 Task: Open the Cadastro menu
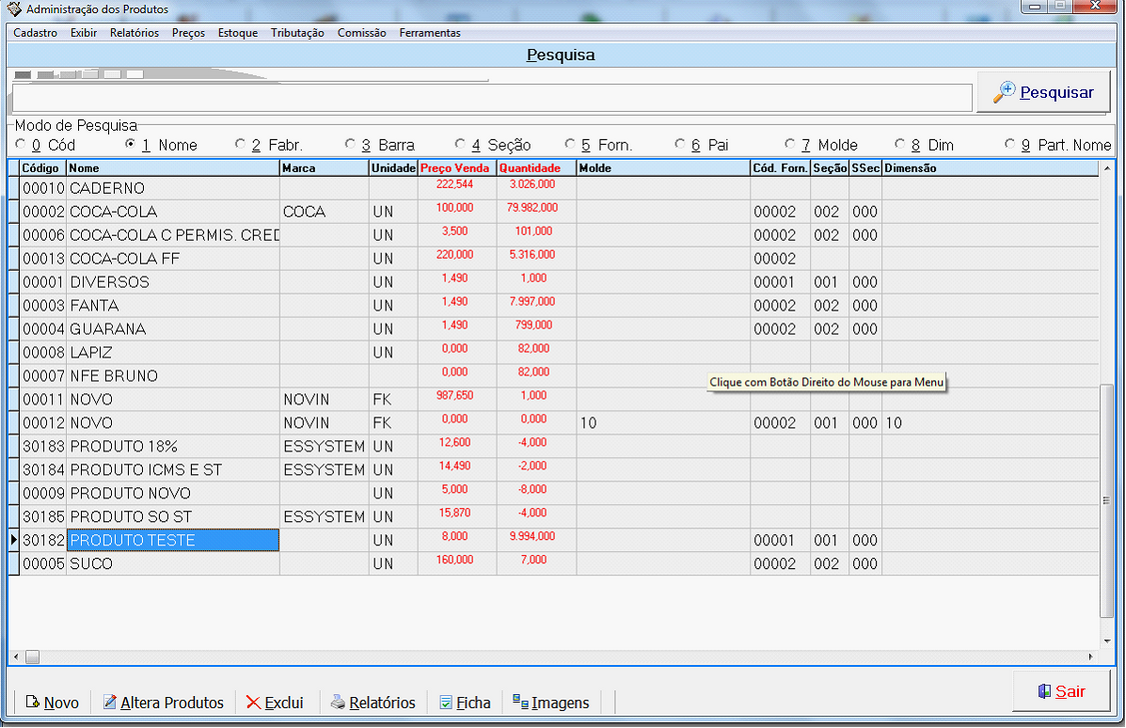(35, 33)
